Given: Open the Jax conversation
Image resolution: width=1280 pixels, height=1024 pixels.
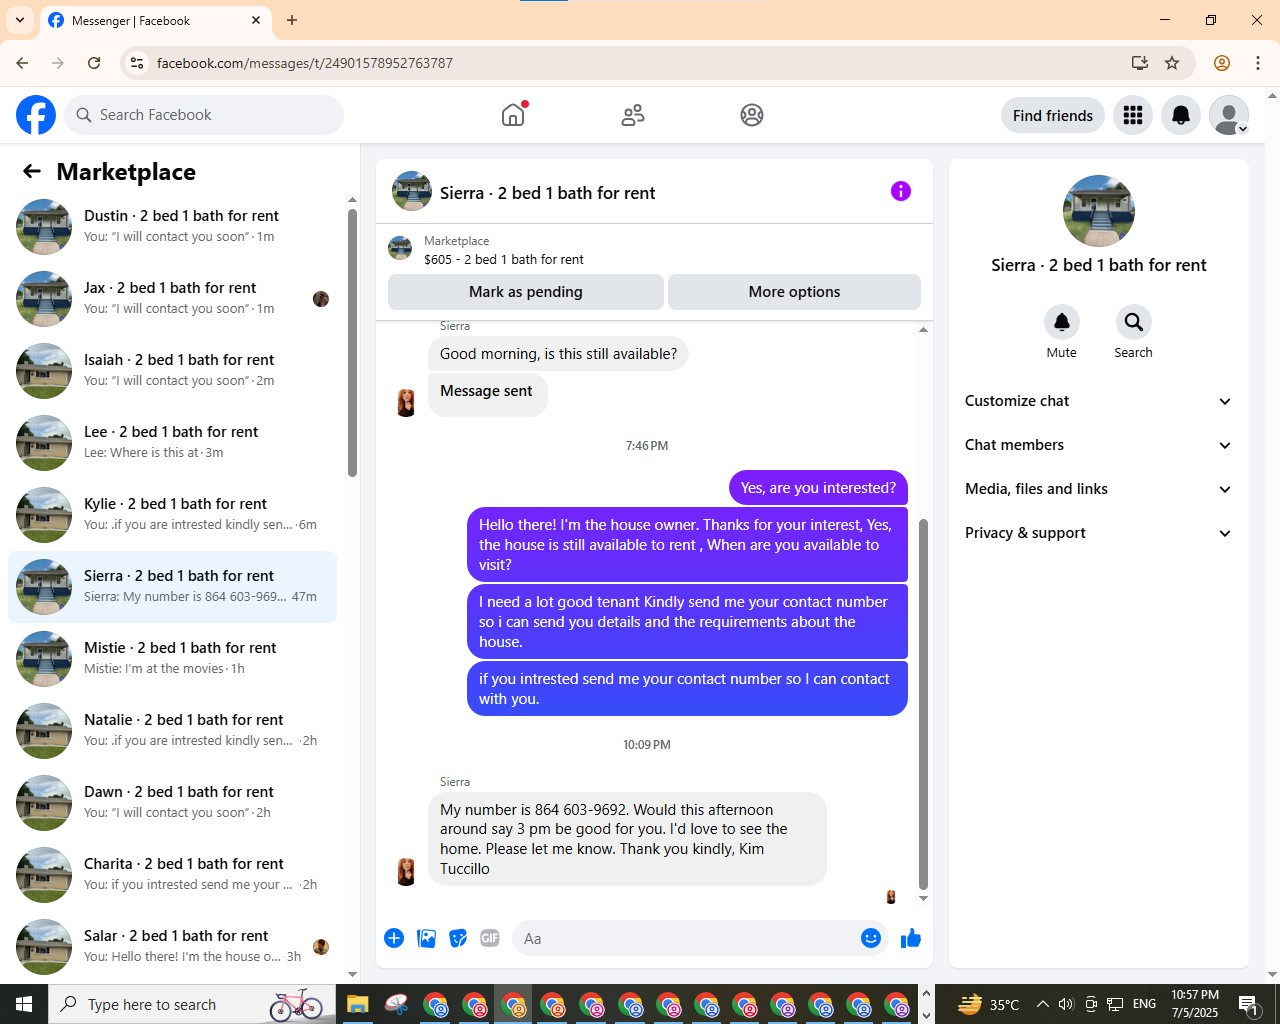Looking at the screenshot, I should tap(172, 299).
